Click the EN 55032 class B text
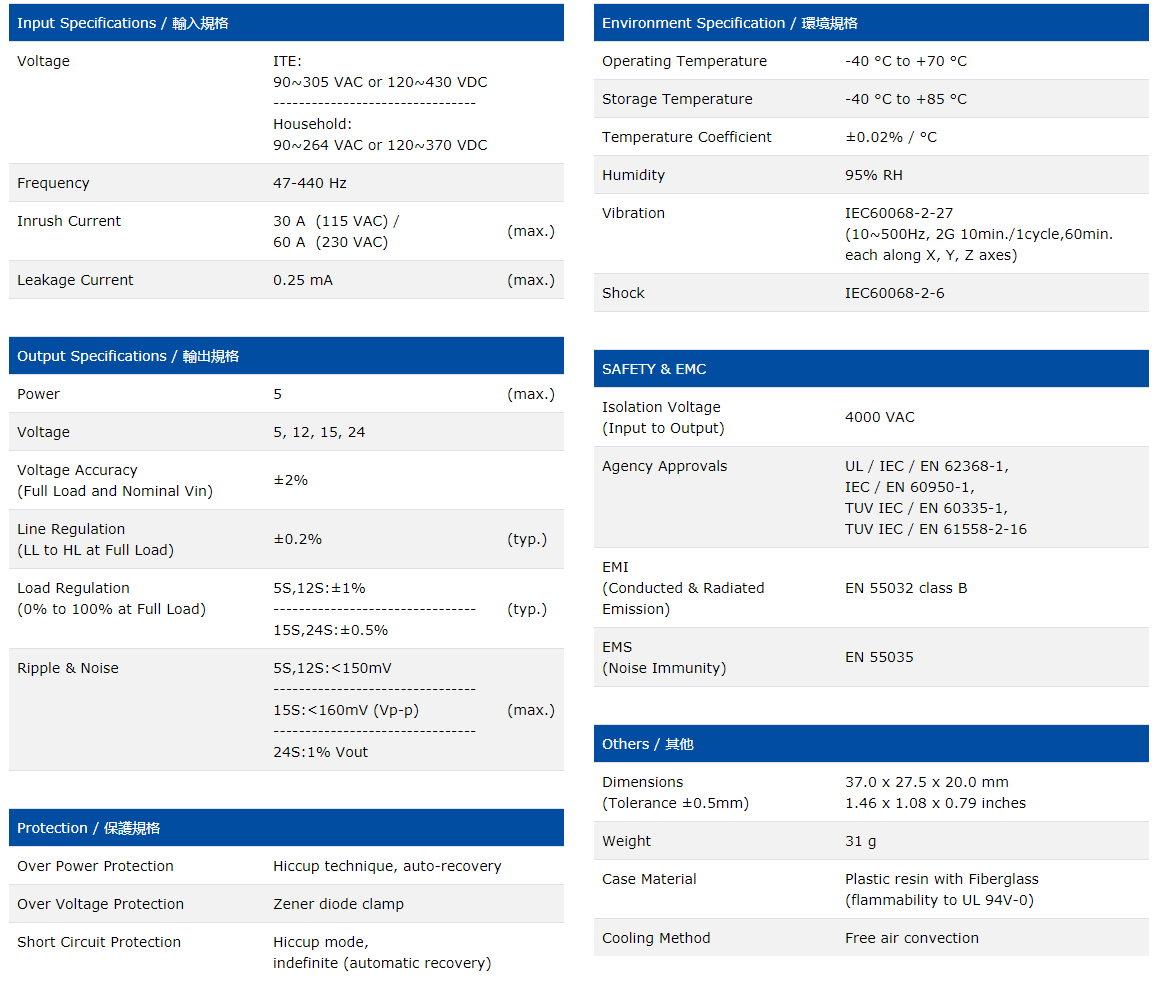 [906, 588]
